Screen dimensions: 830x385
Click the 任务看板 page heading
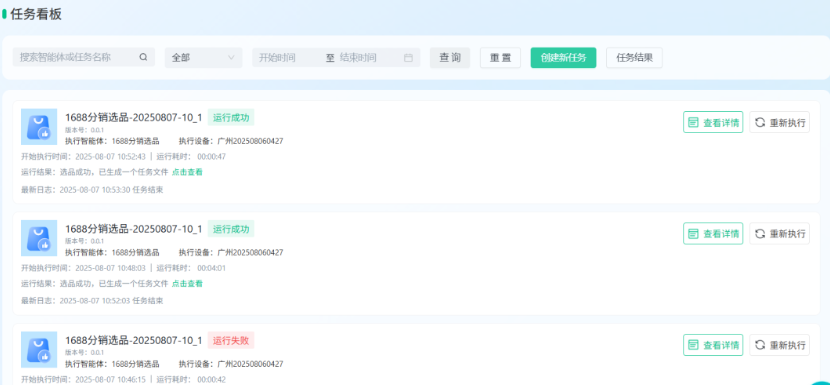36,14
